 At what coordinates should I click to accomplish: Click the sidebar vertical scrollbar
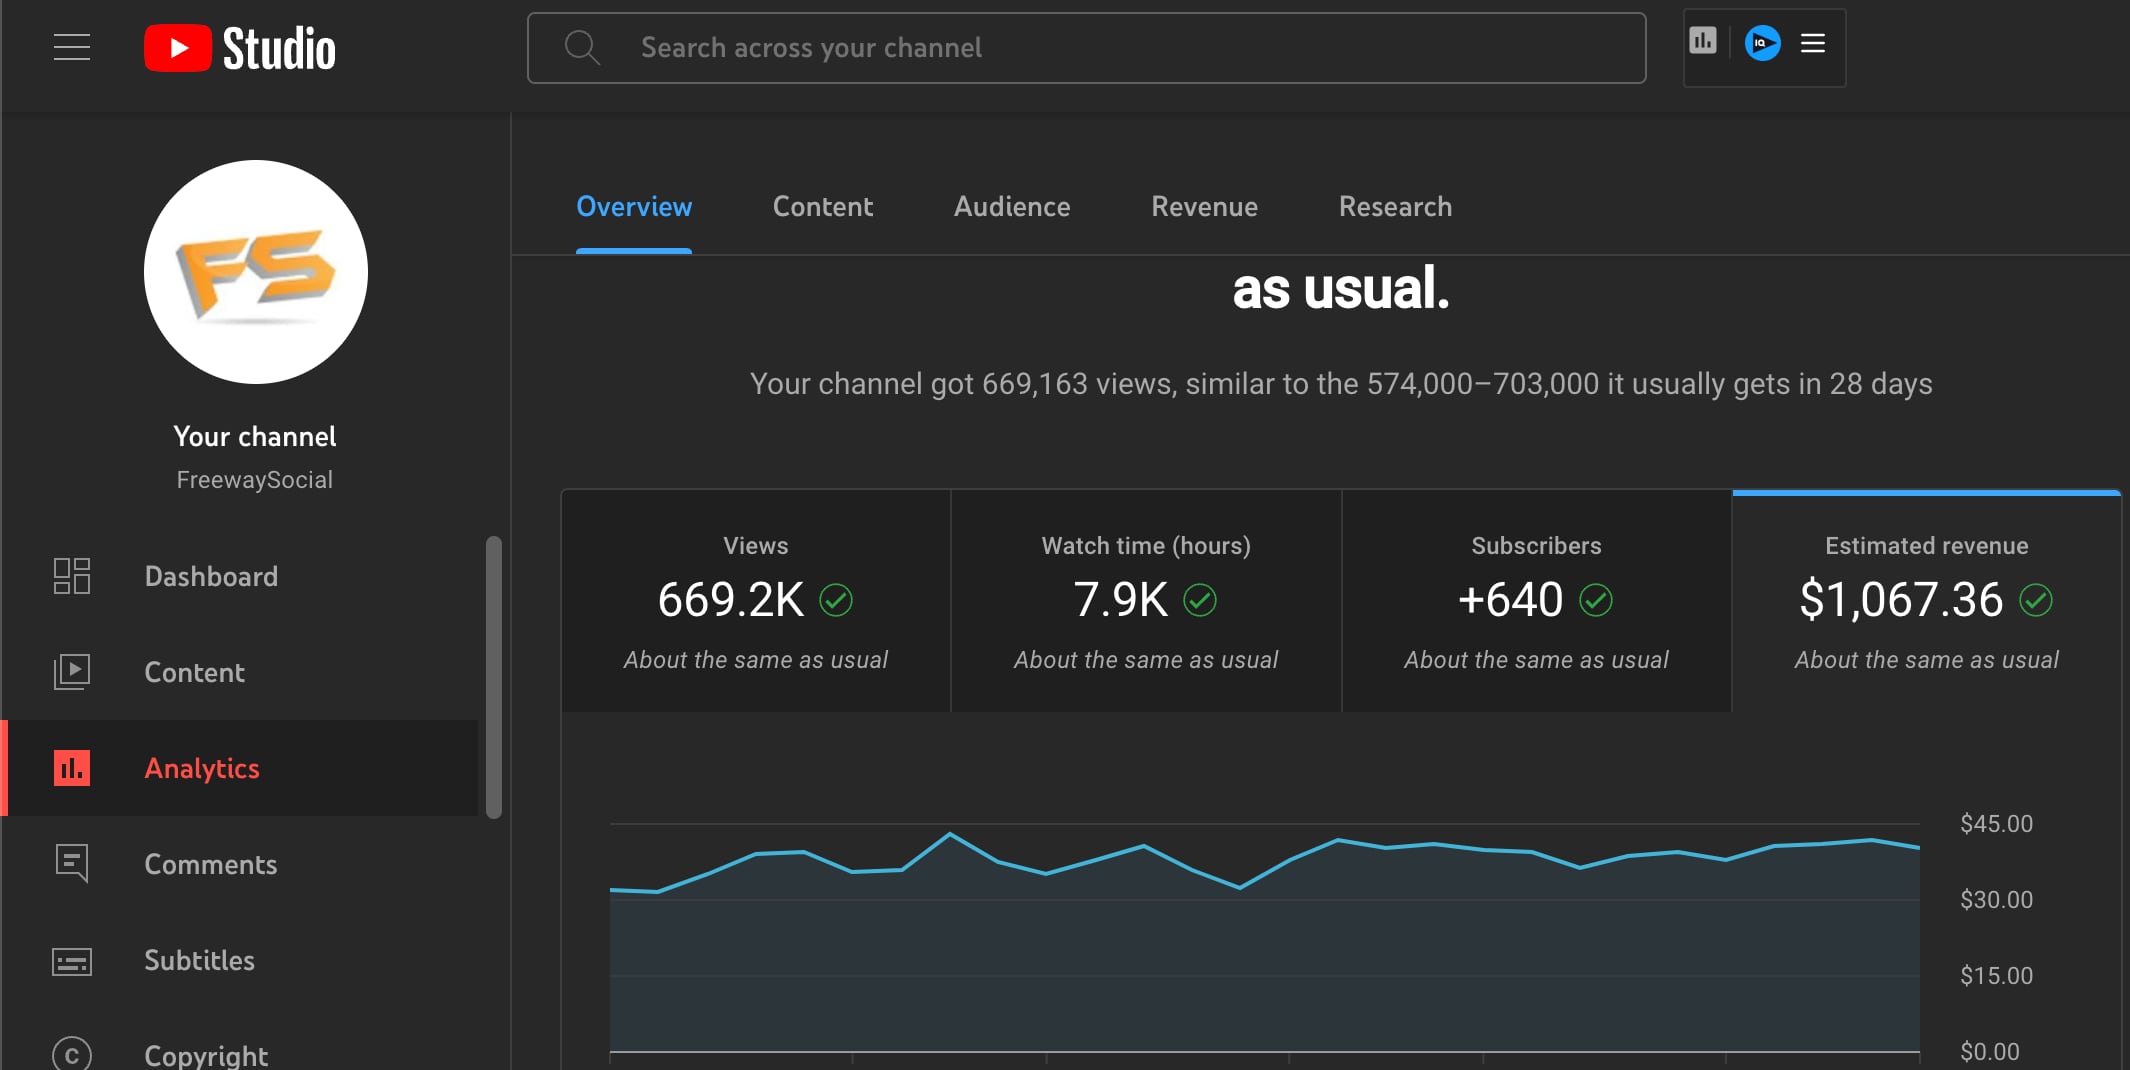click(x=493, y=678)
